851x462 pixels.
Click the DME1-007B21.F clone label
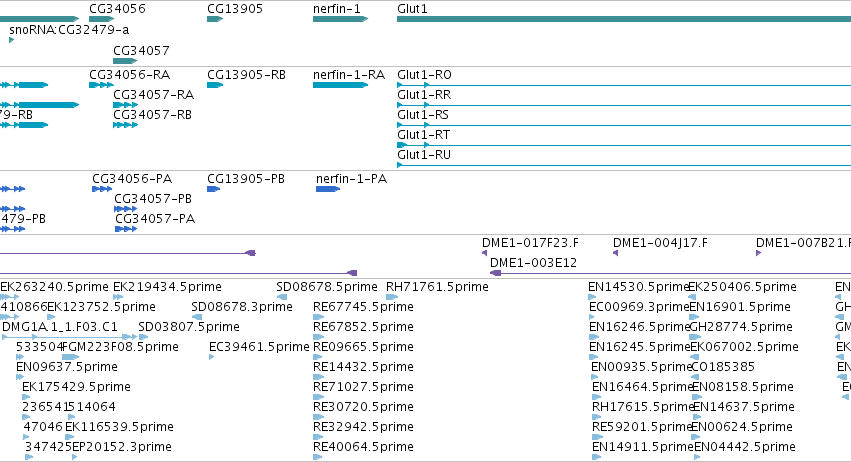(803, 243)
